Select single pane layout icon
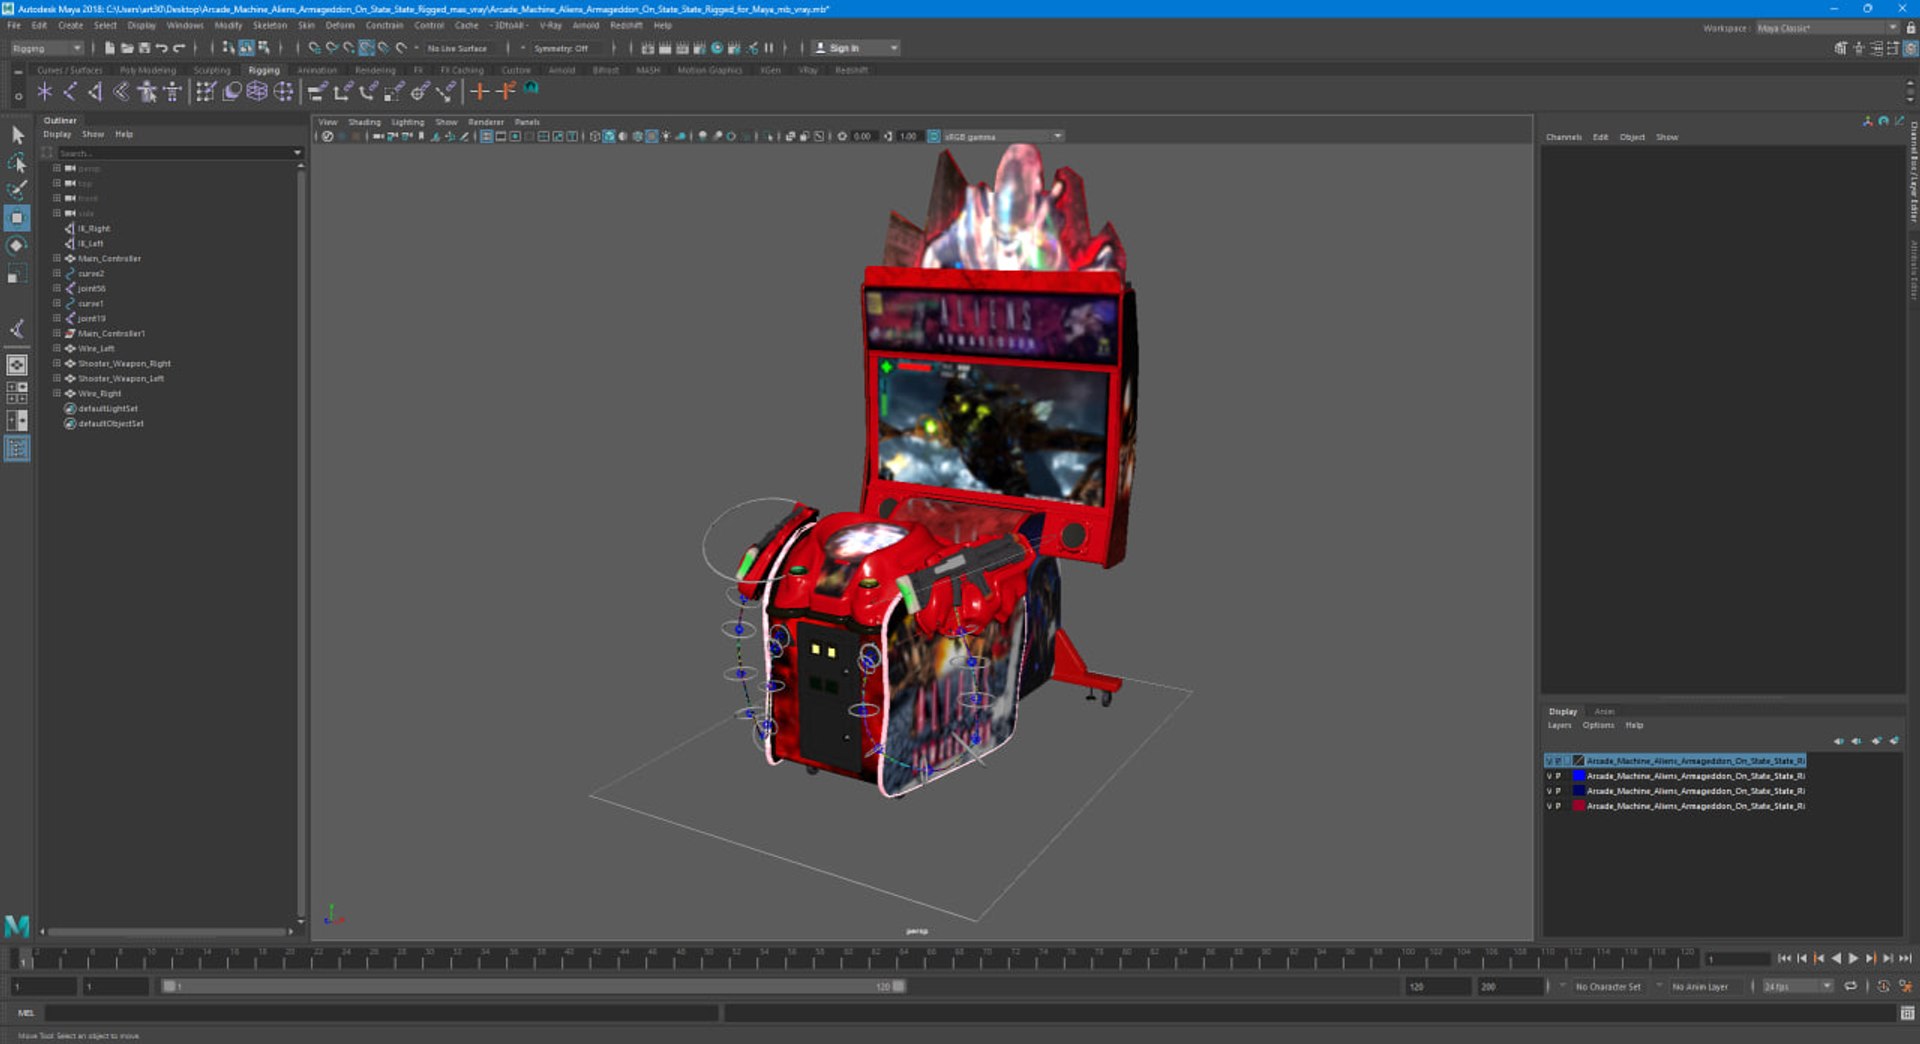Viewport: 1920px width, 1044px height. pyautogui.click(x=17, y=365)
